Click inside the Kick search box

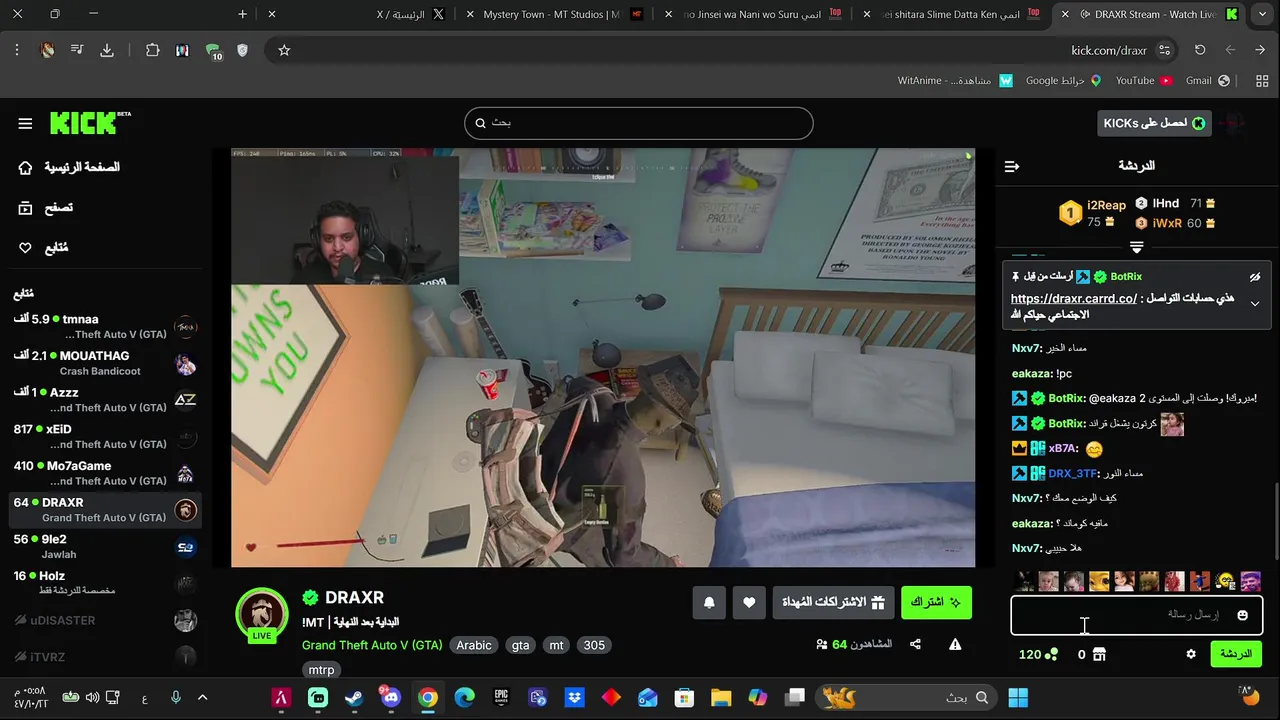pyautogui.click(x=638, y=123)
